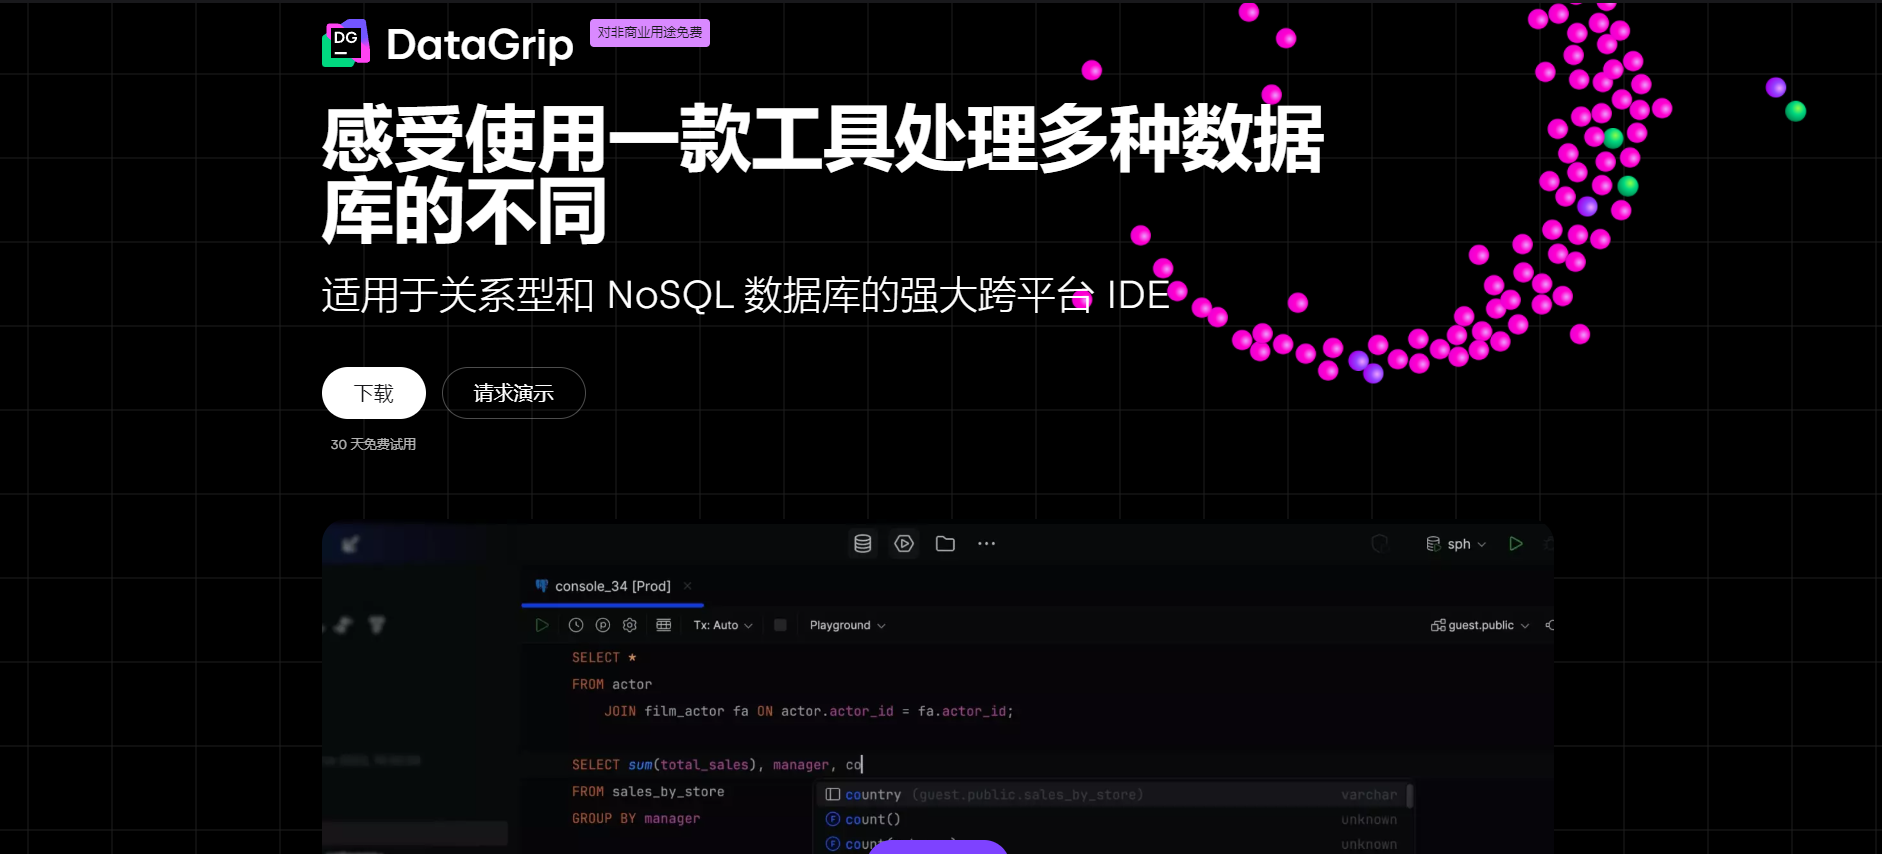Click the 下载 download button
The width and height of the screenshot is (1882, 854).
coord(374,393)
